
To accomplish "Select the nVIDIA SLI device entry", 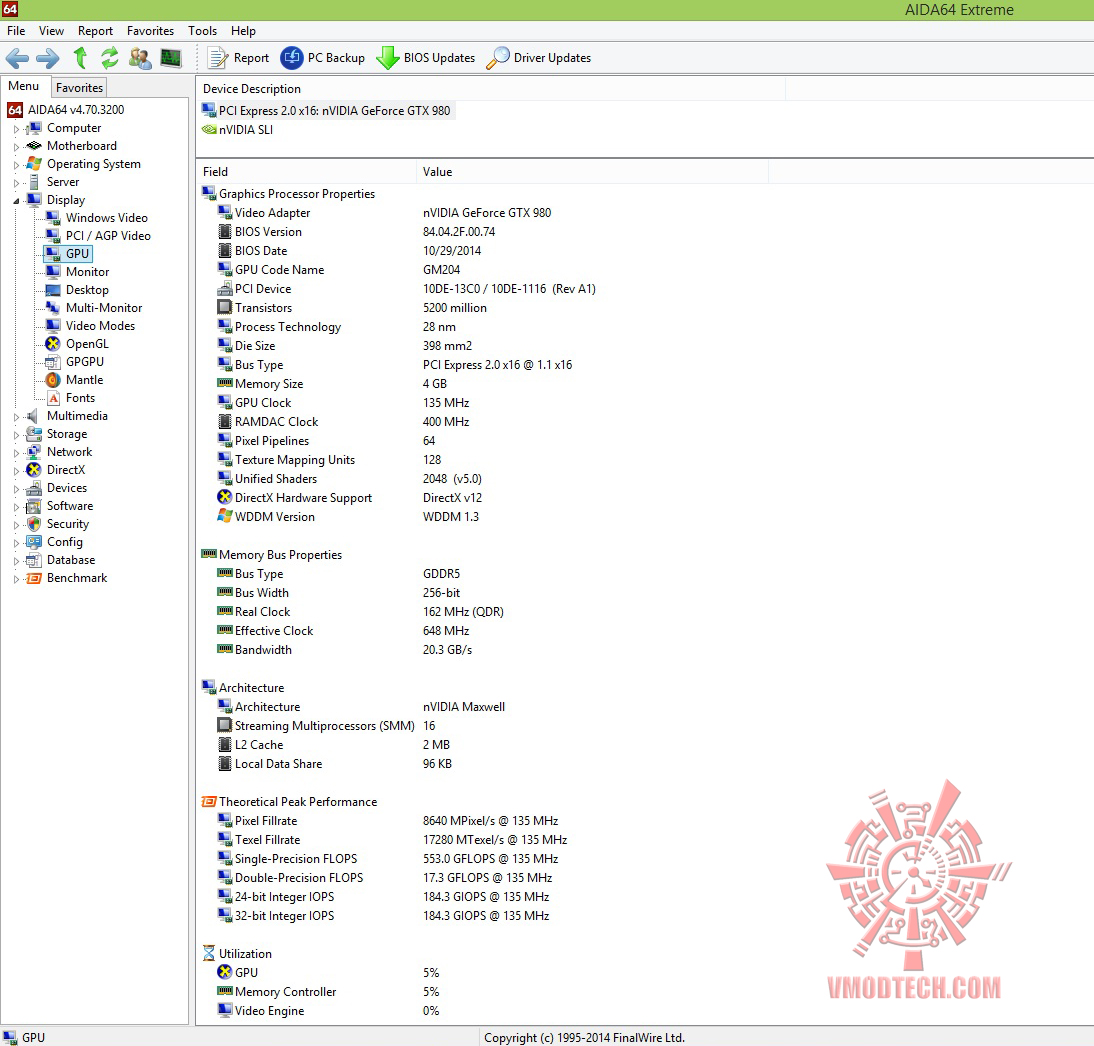I will click(246, 130).
